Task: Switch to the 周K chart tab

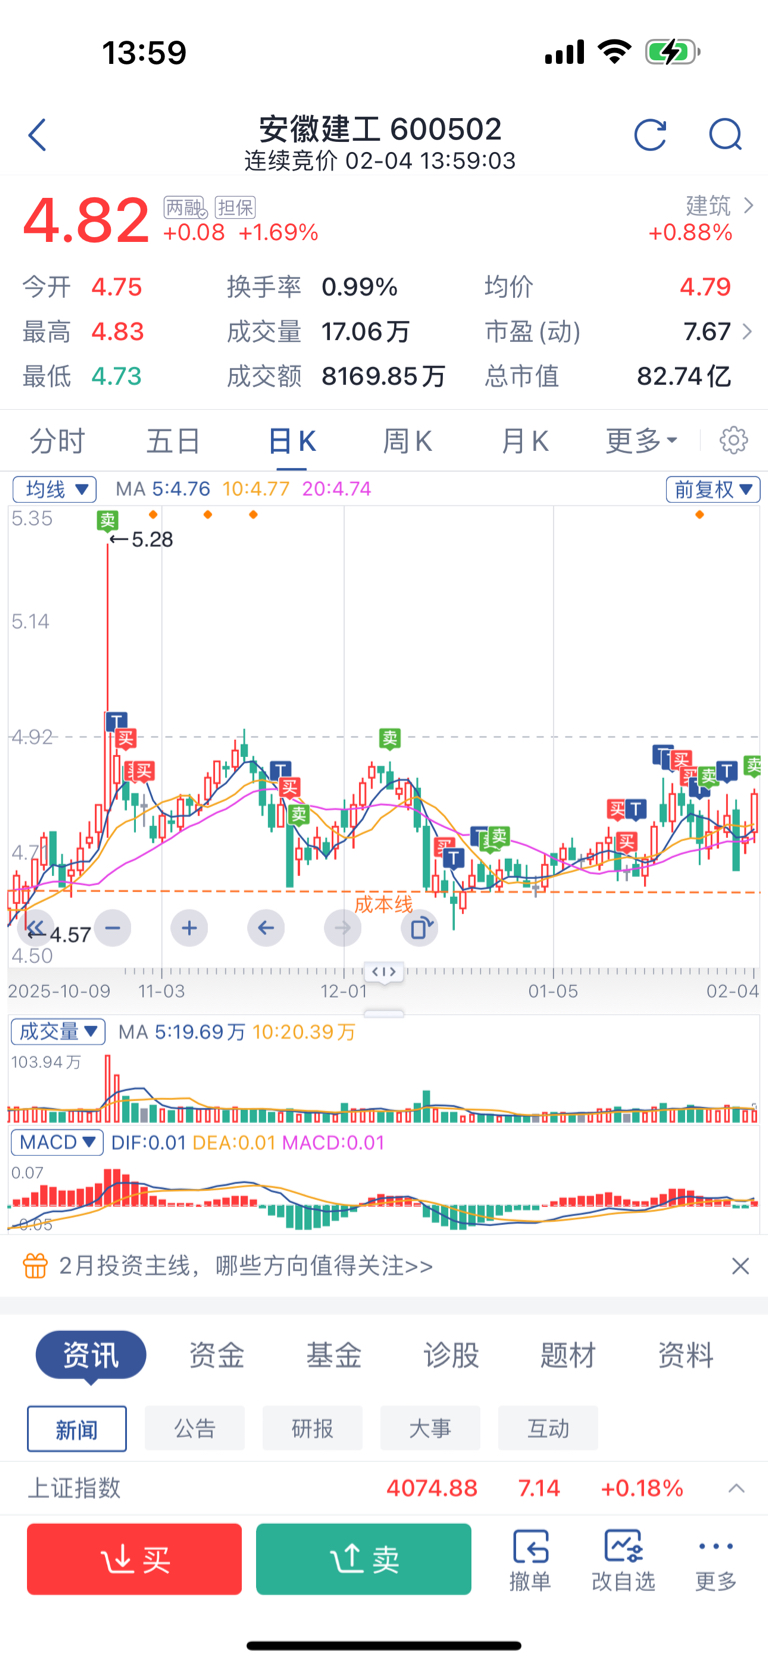Action: (407, 441)
